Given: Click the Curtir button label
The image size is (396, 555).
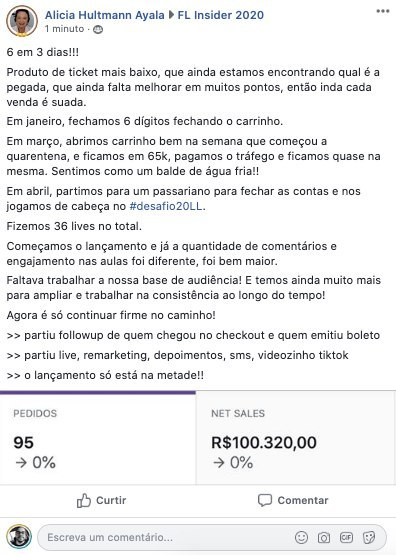Looking at the screenshot, I should pos(111,500).
